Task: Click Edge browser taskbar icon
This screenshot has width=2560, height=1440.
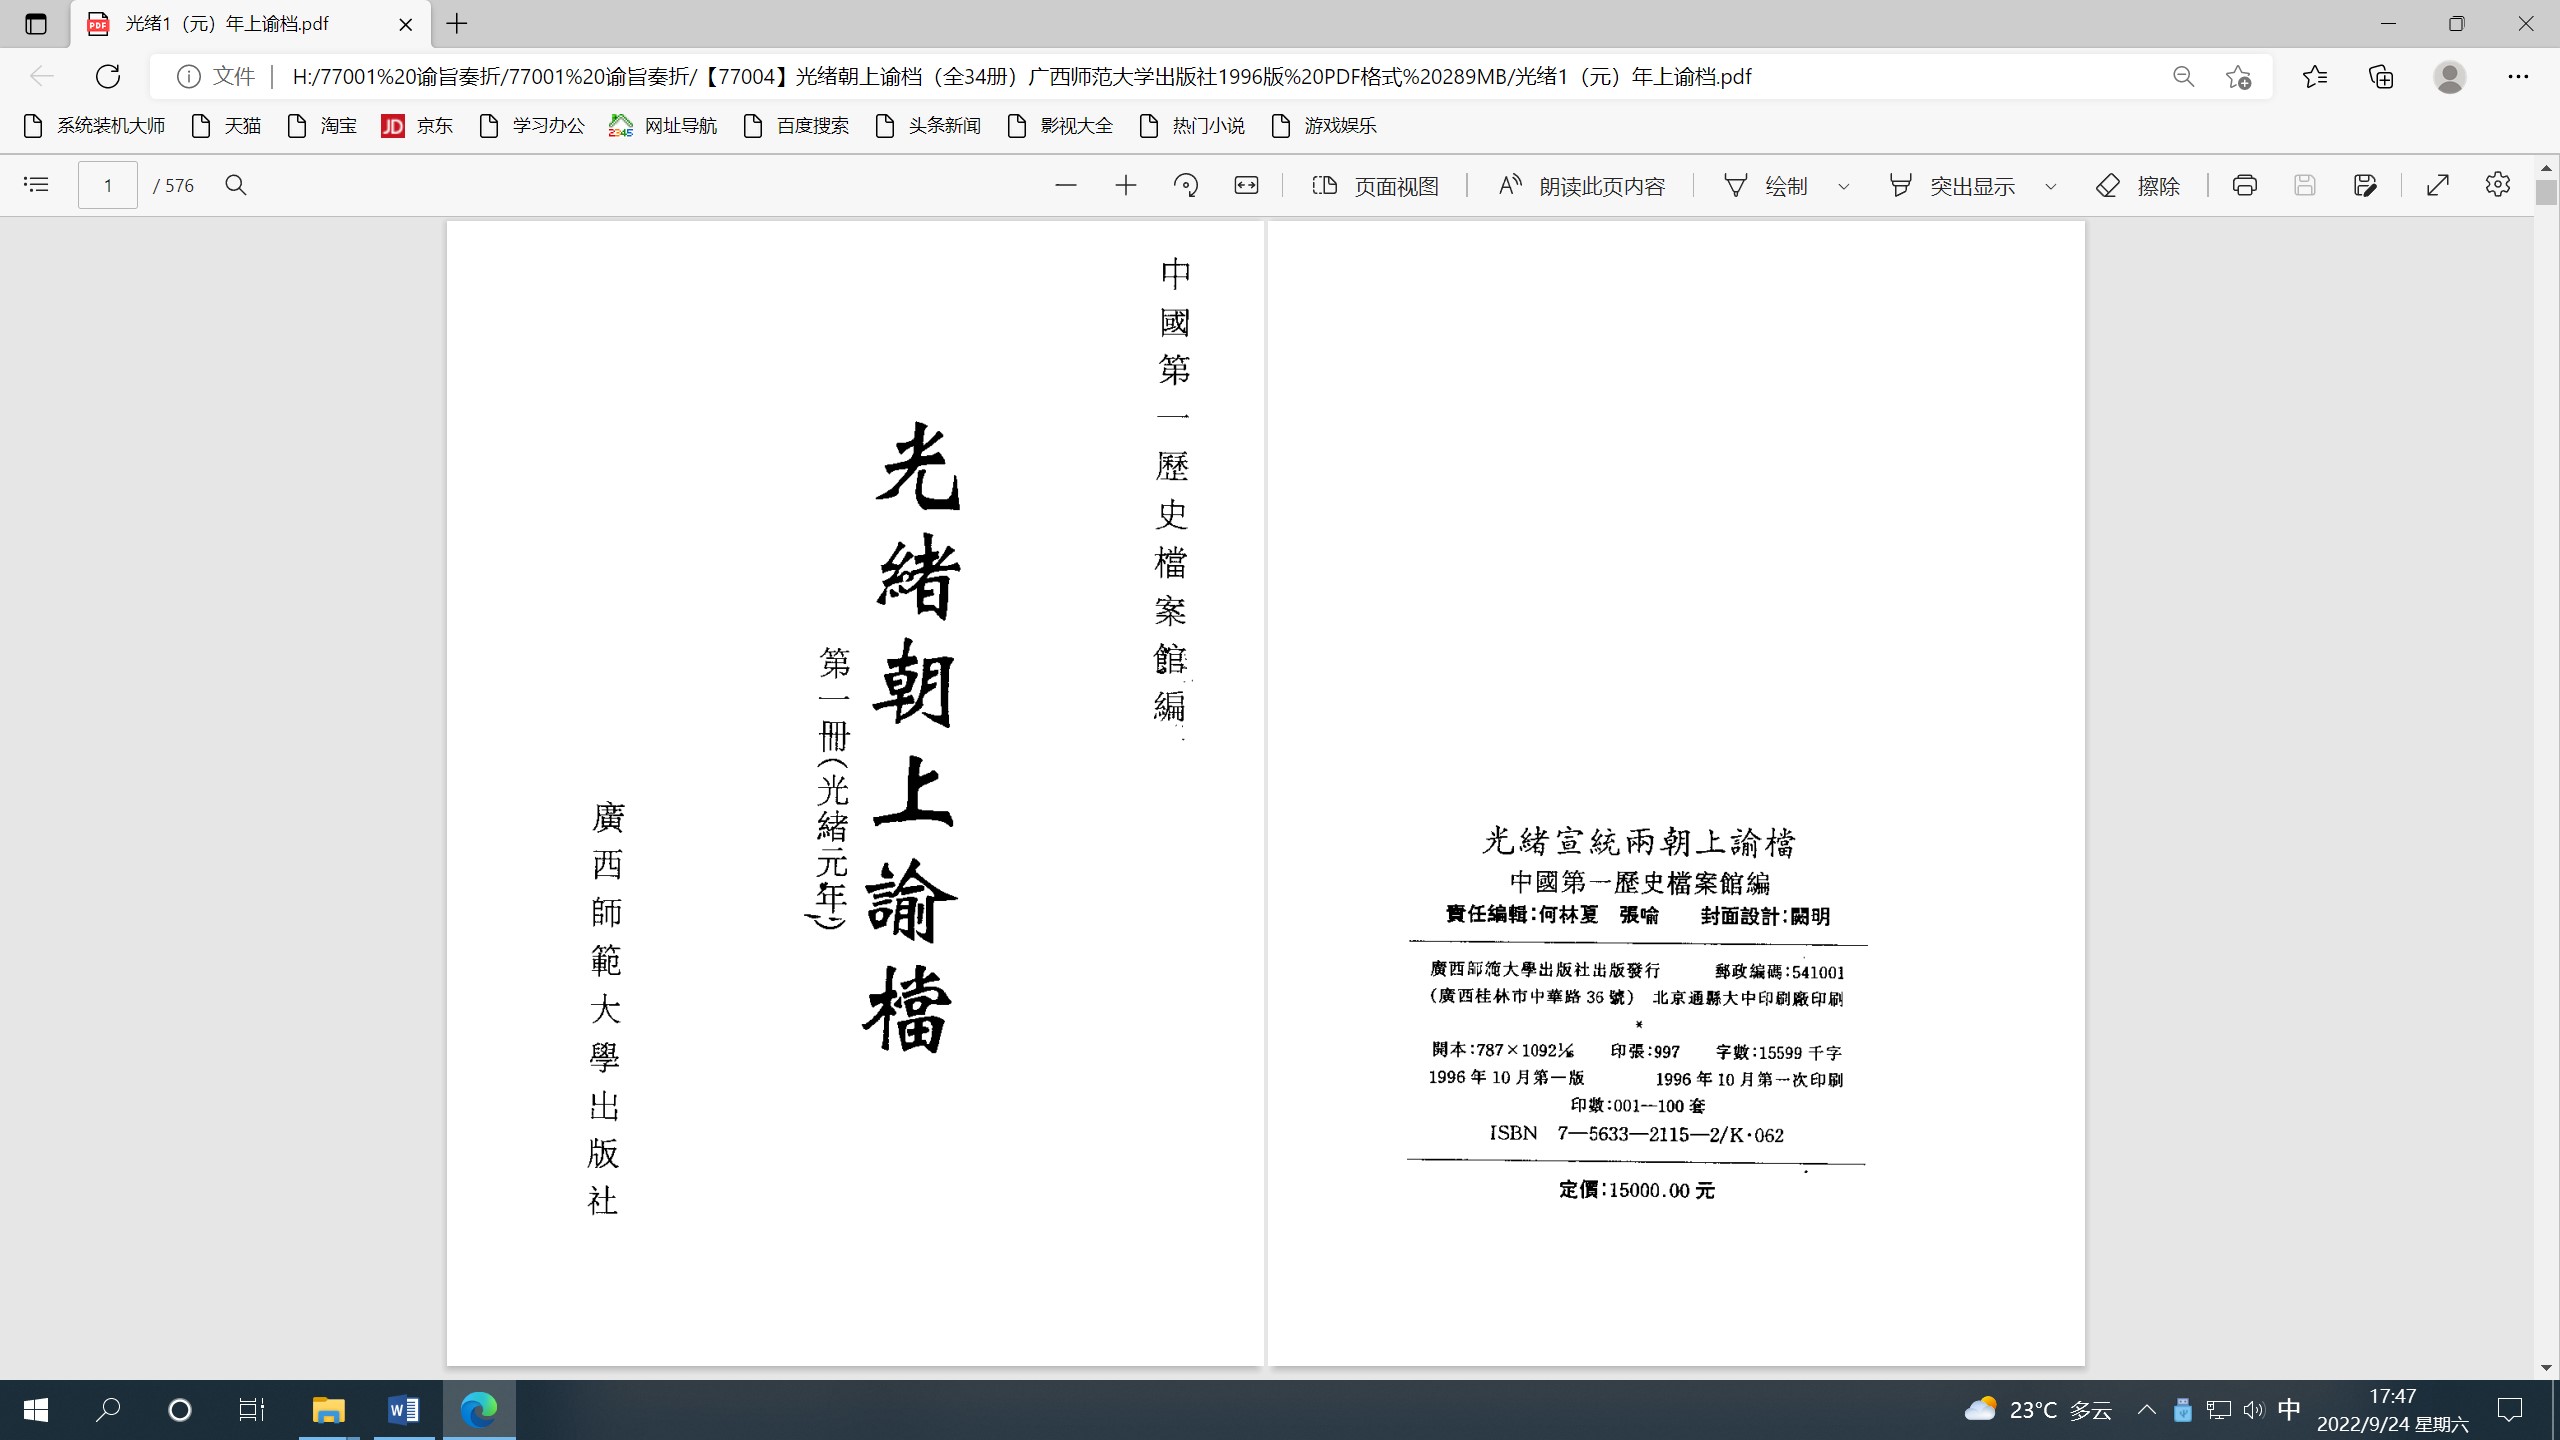Action: 479,1410
